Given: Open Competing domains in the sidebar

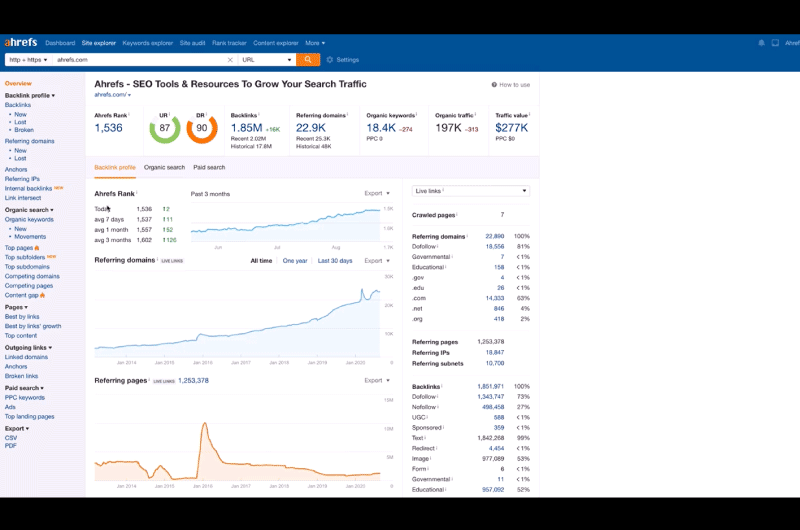Looking at the screenshot, I should [x=32, y=276].
